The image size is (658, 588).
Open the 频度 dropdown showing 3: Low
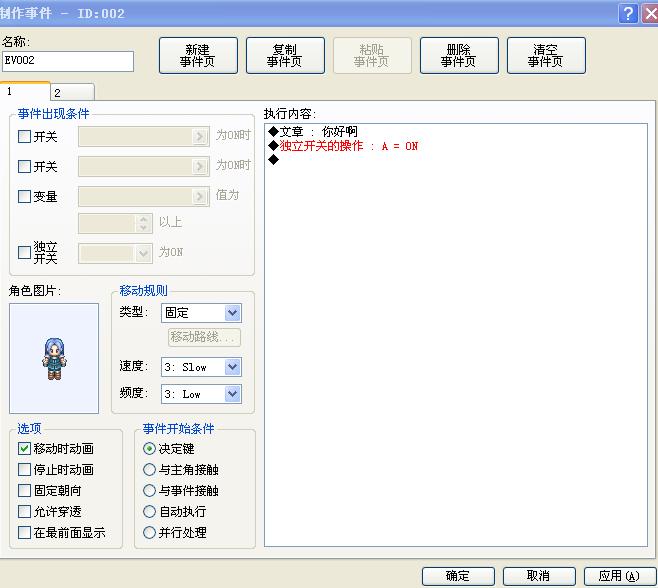coord(201,394)
